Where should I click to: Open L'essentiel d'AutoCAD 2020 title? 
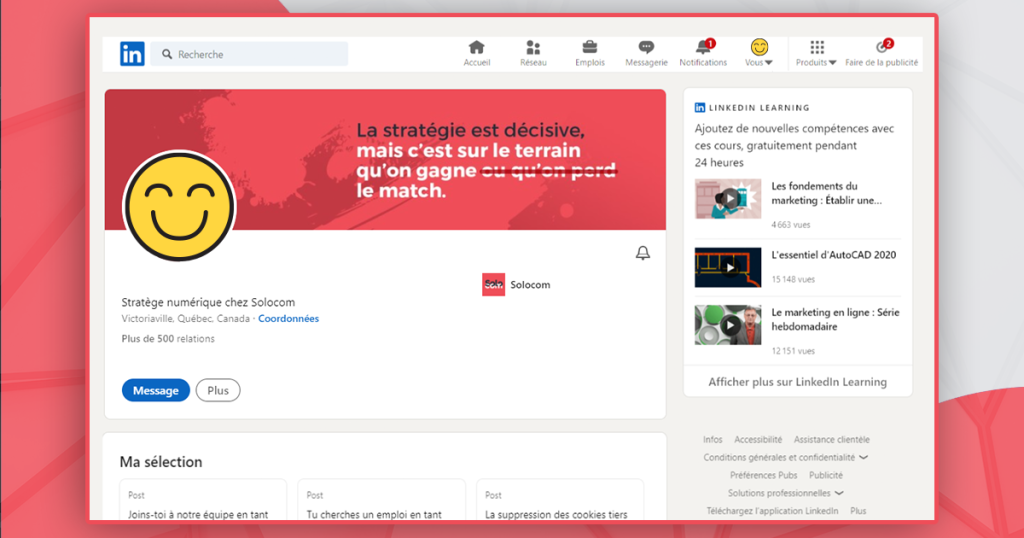pyautogui.click(x=834, y=255)
